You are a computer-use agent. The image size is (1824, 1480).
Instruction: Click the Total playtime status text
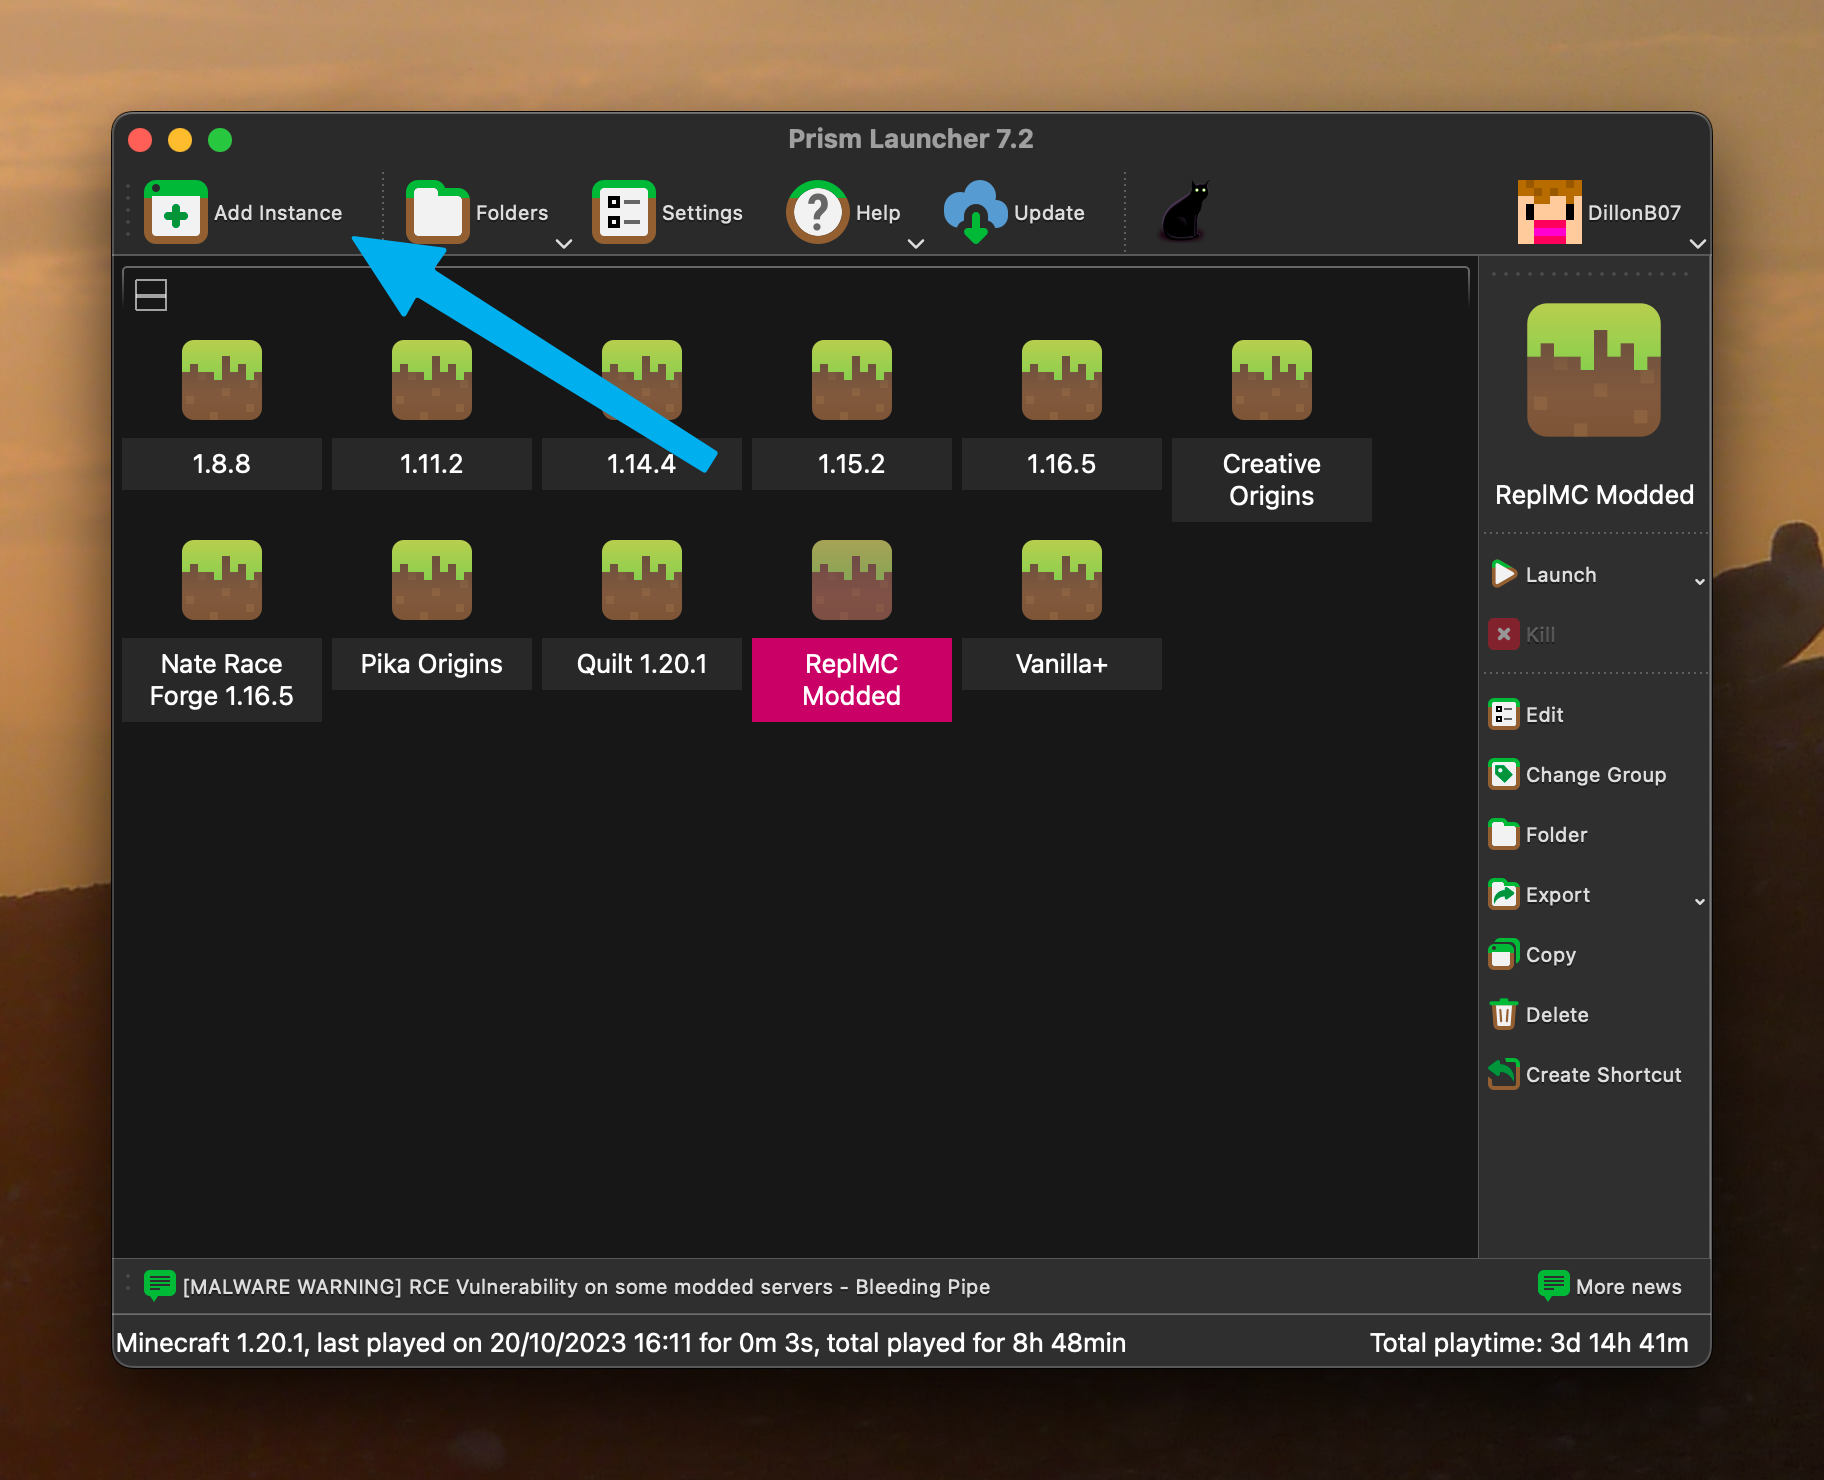(x=1529, y=1343)
